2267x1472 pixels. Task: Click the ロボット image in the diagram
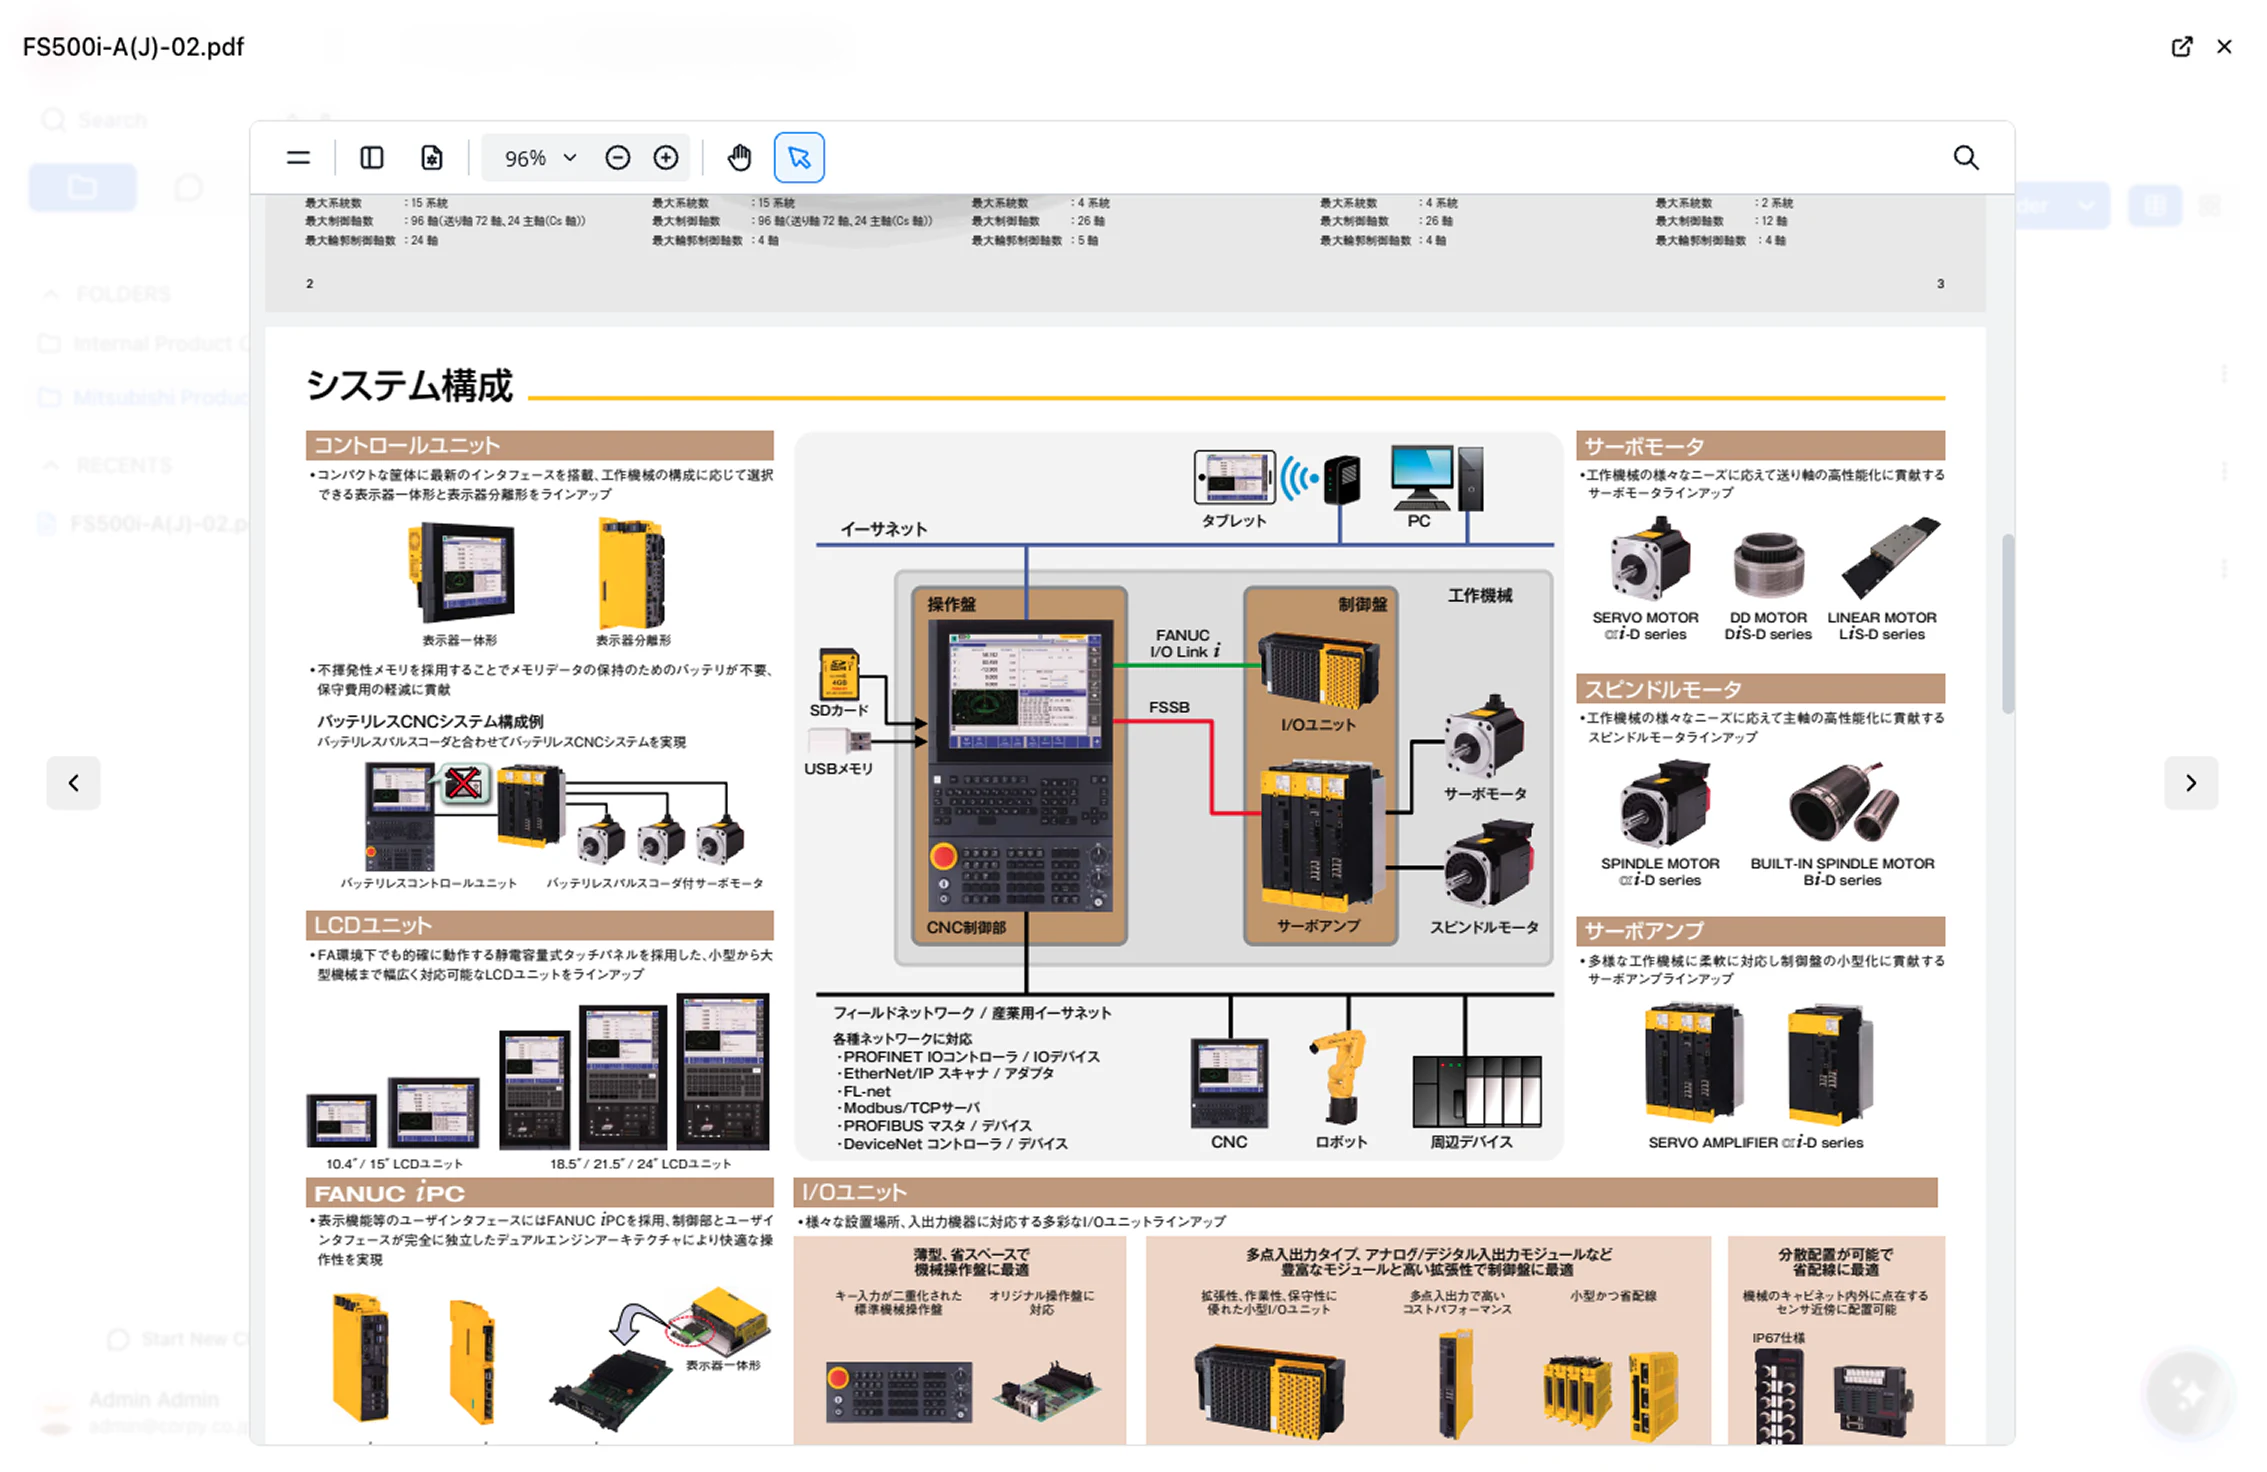1340,1078
